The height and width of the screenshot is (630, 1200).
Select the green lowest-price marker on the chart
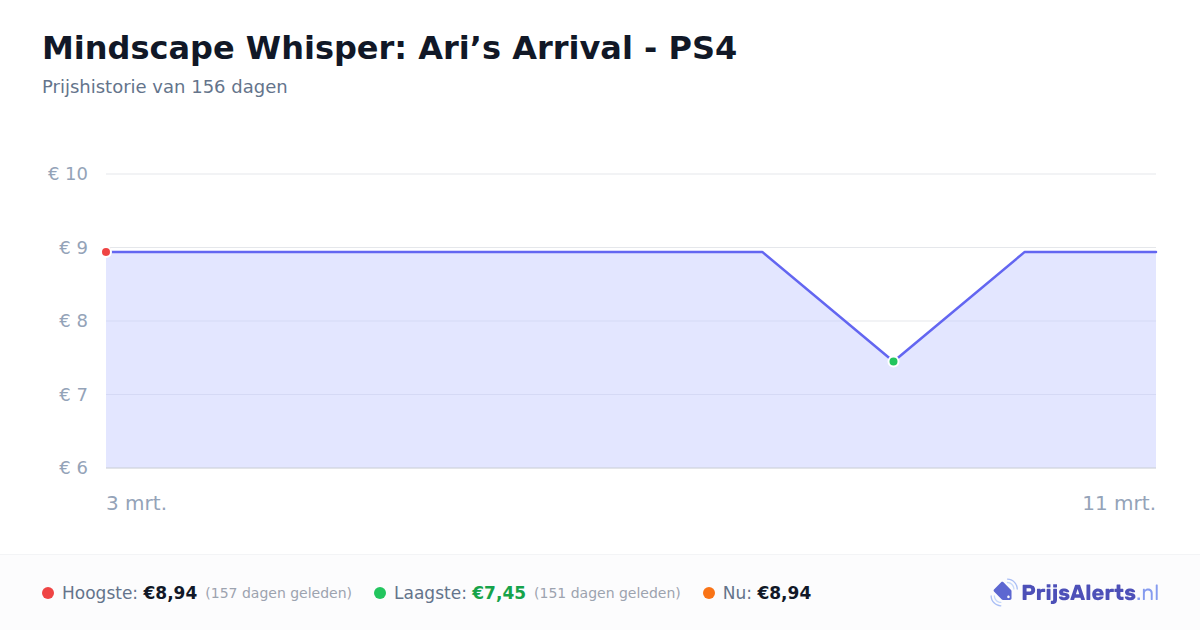point(893,361)
